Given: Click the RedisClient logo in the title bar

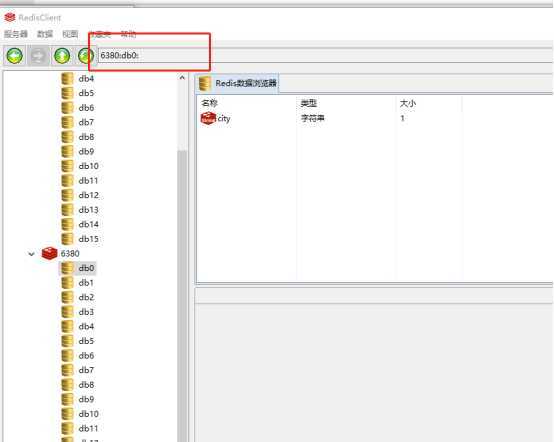Looking at the screenshot, I should [x=10, y=17].
